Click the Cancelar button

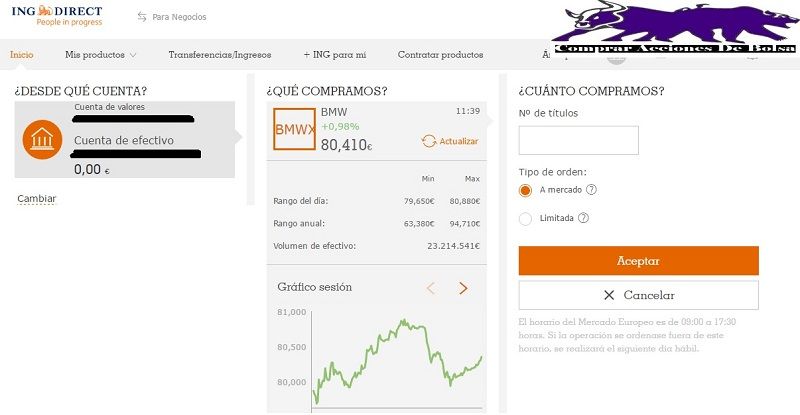point(638,295)
